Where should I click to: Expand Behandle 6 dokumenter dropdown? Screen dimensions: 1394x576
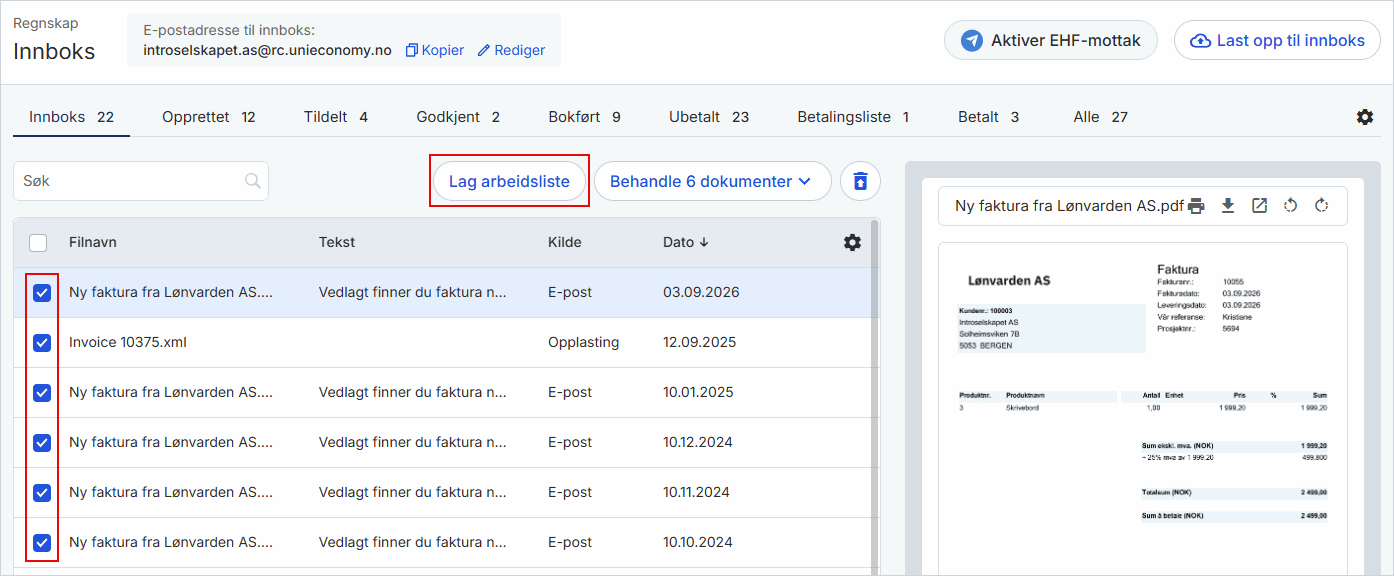[x=713, y=181]
